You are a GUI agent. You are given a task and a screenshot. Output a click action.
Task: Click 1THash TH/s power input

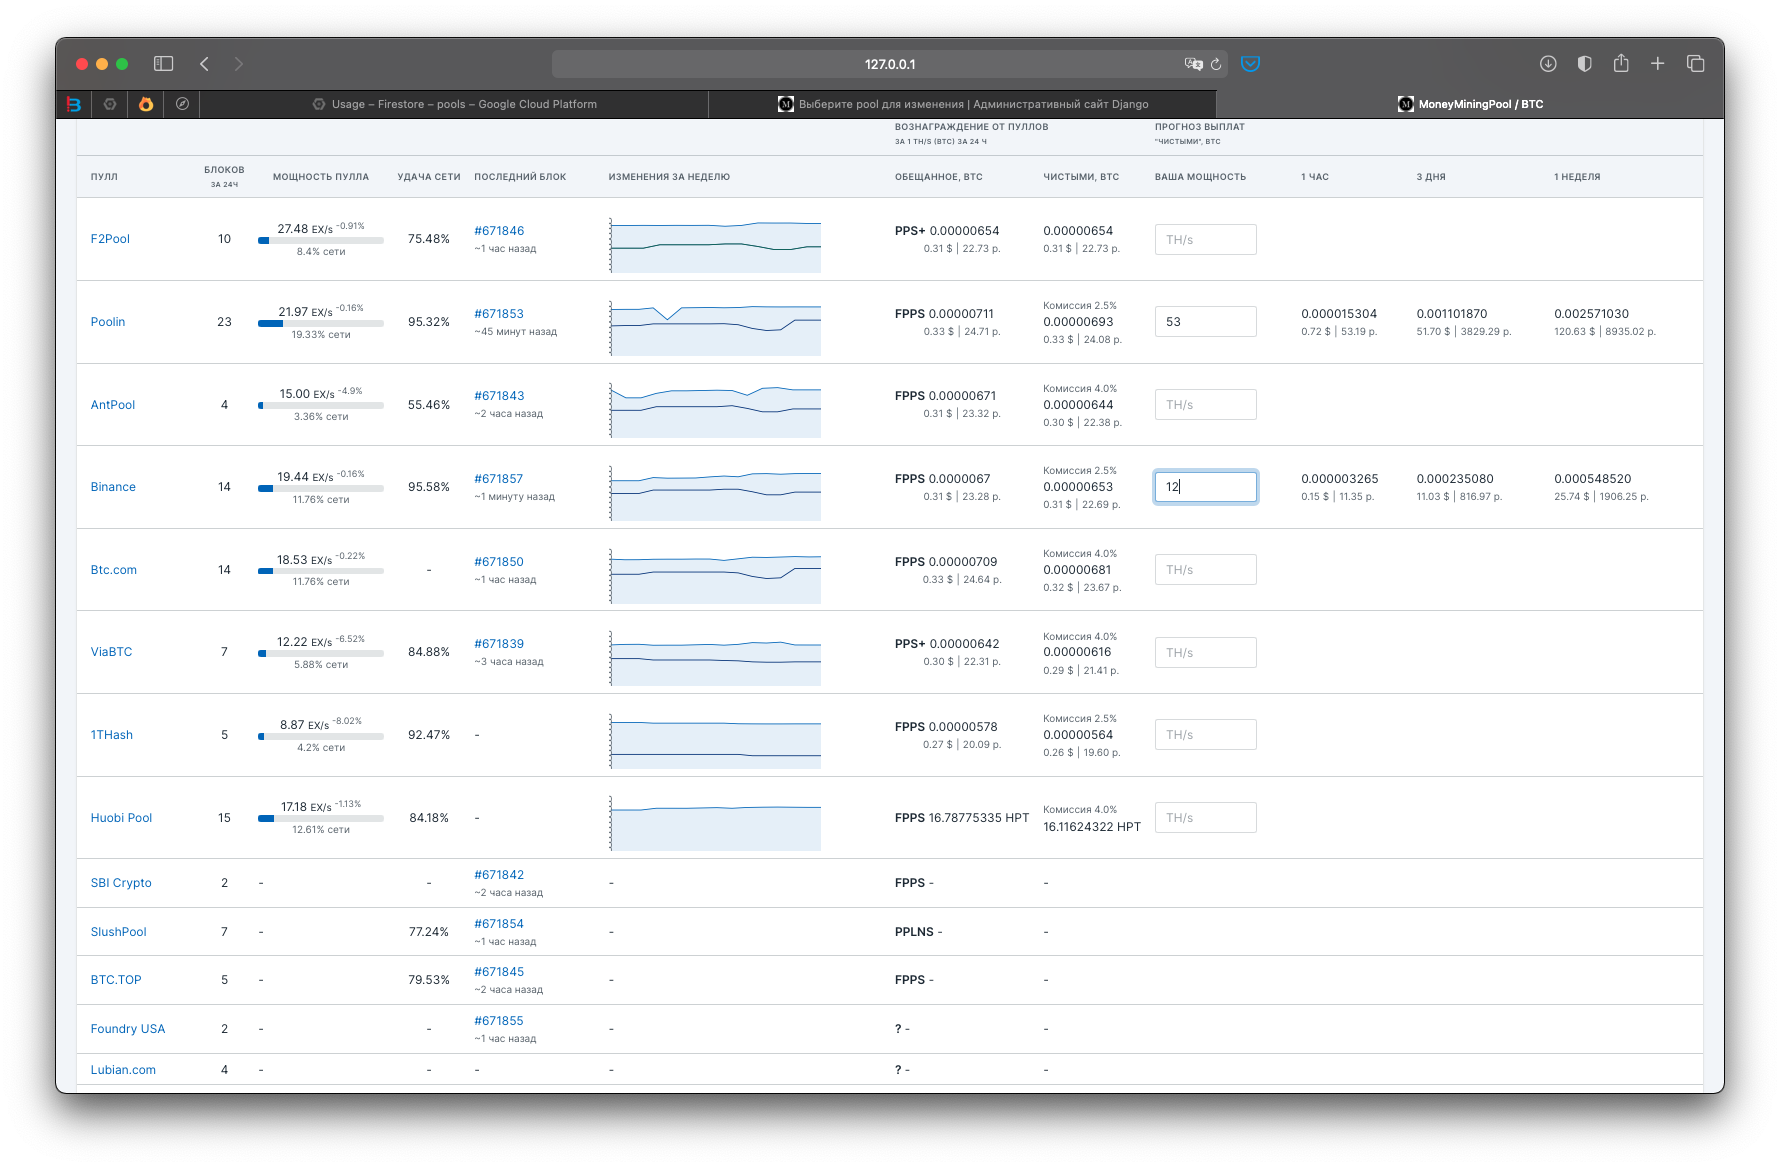[x=1205, y=735]
